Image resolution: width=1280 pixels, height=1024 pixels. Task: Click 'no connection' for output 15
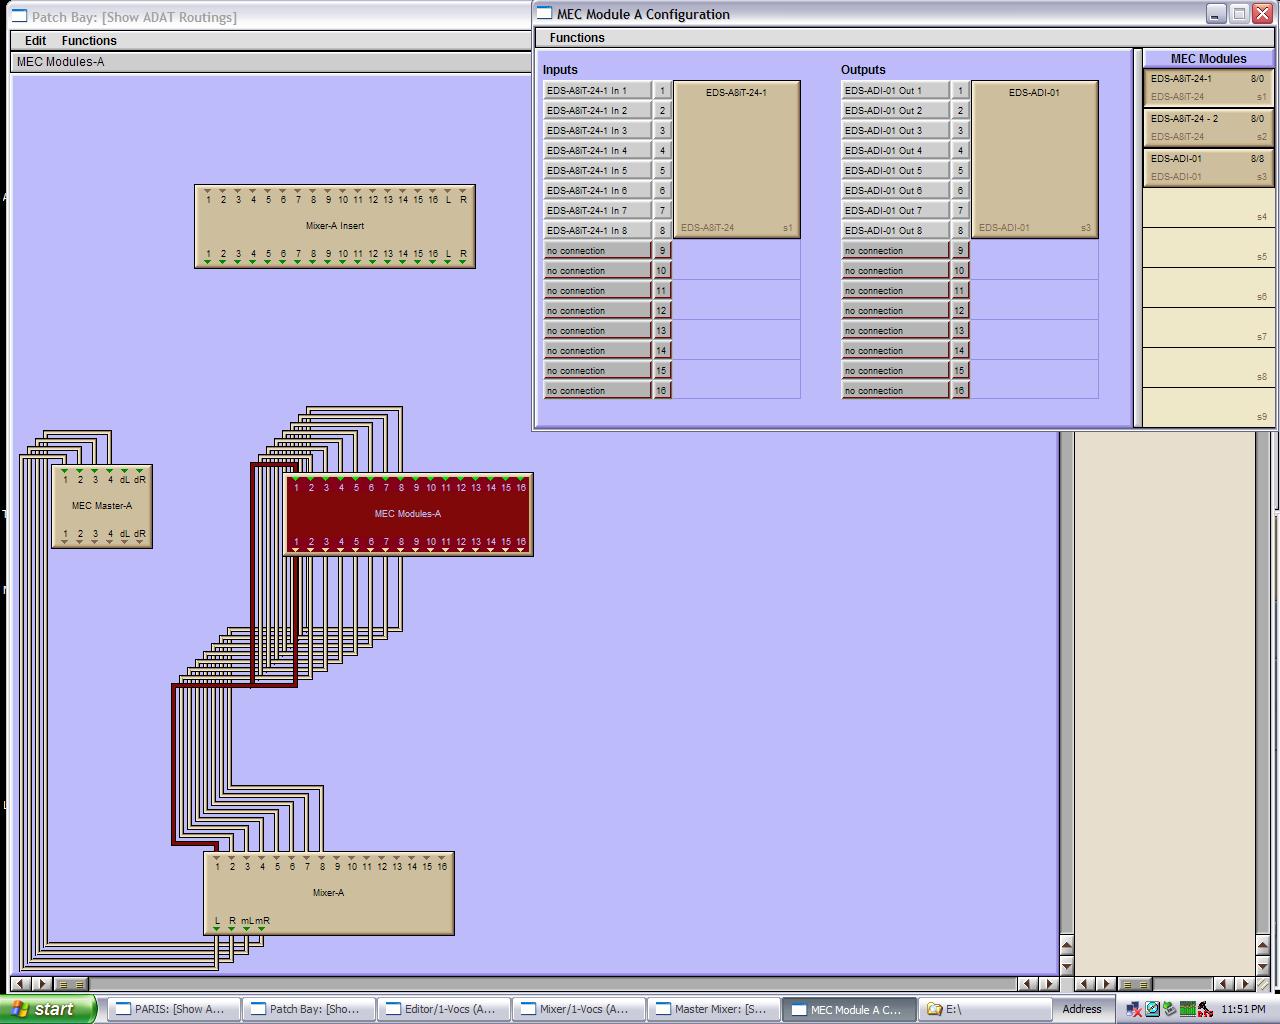[895, 370]
